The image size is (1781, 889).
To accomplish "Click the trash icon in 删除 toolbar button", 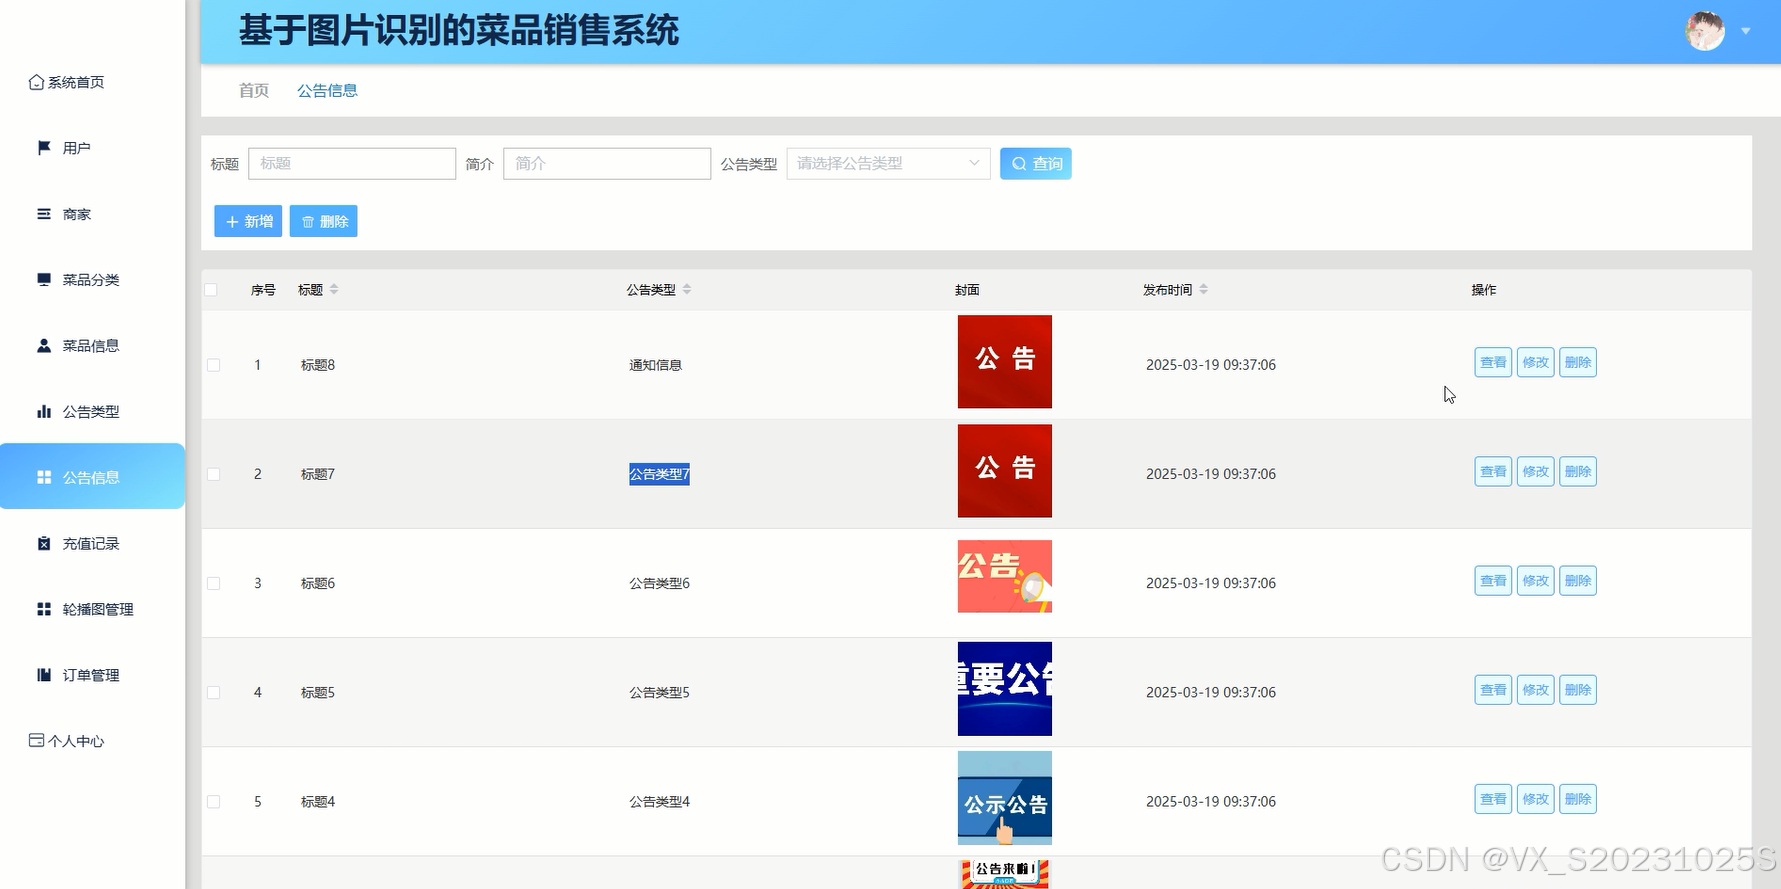I will [x=308, y=222].
